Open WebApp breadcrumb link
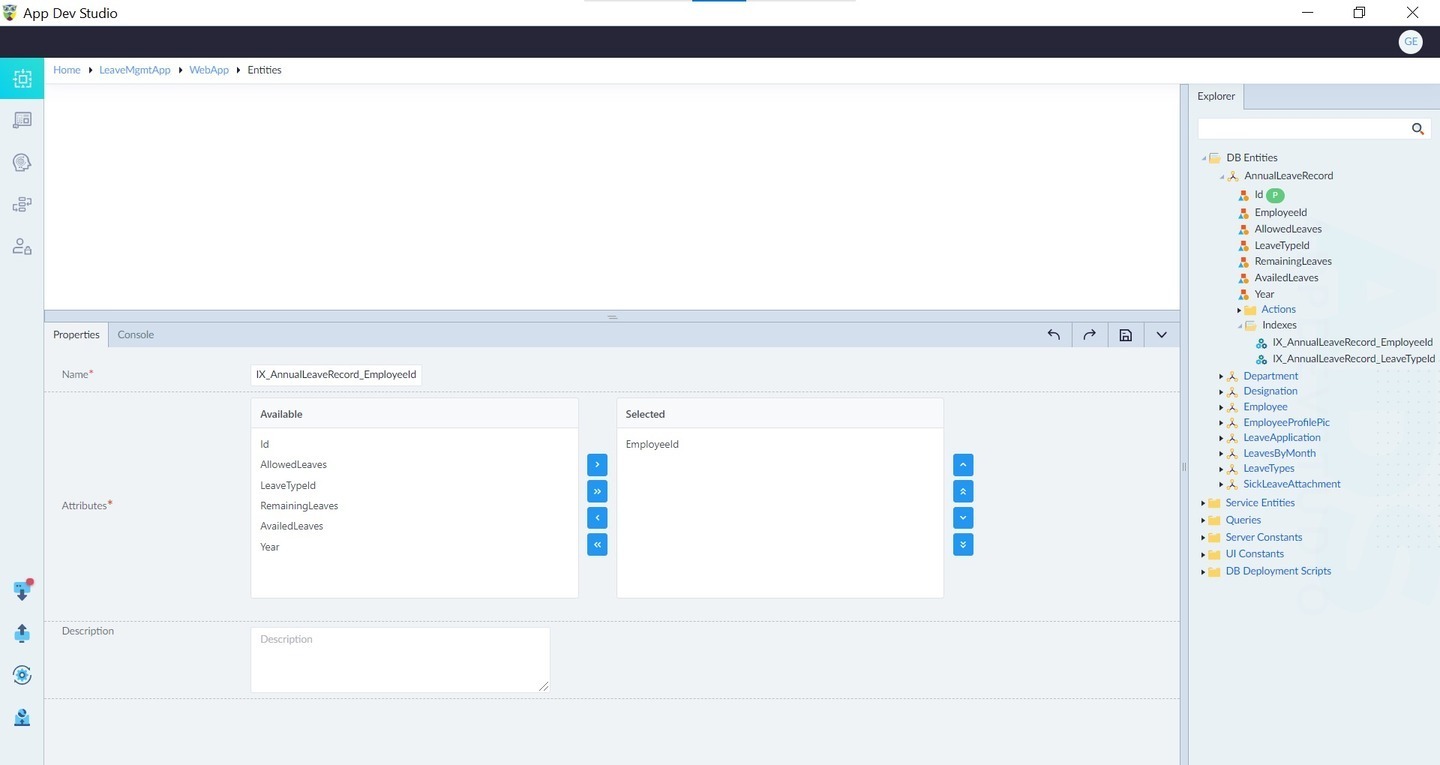The width and height of the screenshot is (1440, 765). pos(209,70)
